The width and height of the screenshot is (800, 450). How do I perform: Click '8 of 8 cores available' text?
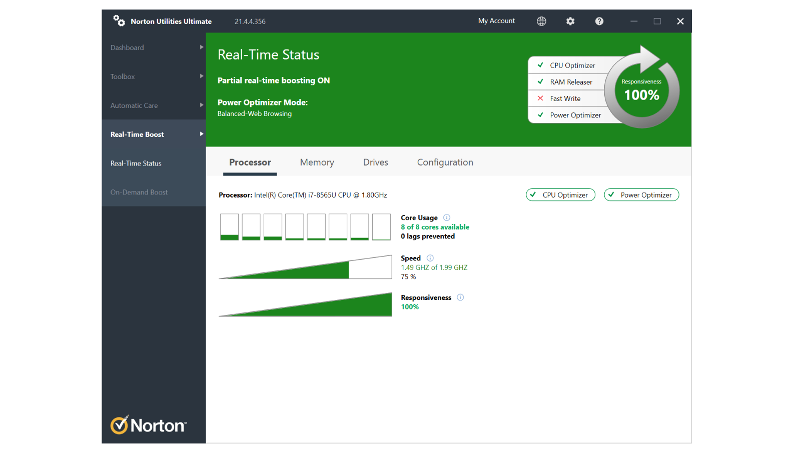click(435, 227)
